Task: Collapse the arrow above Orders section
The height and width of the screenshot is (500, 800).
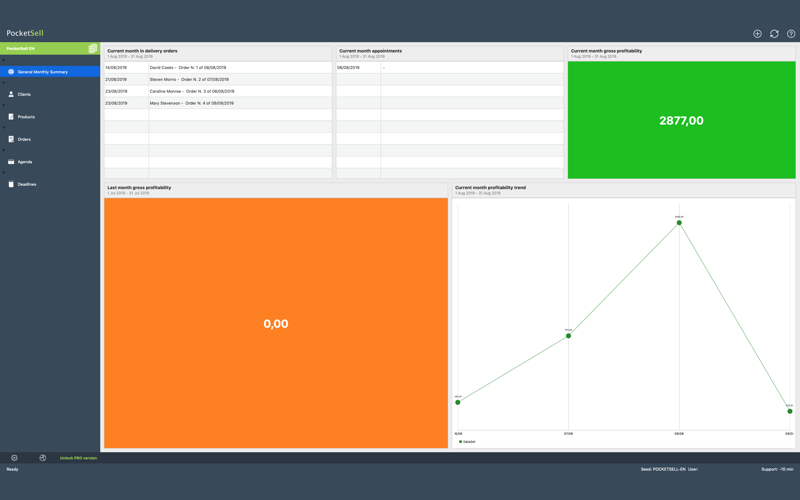Action: pos(4,128)
